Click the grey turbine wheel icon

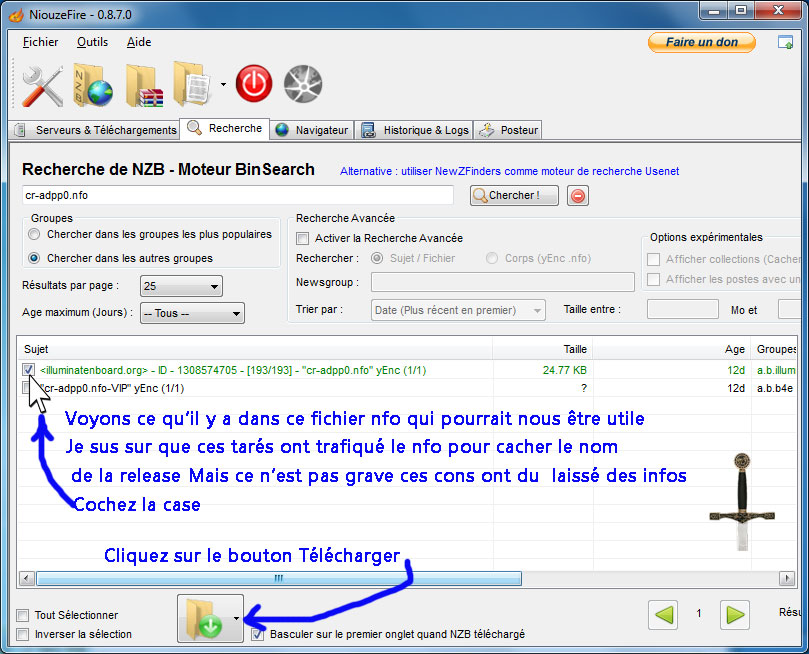coord(303,84)
